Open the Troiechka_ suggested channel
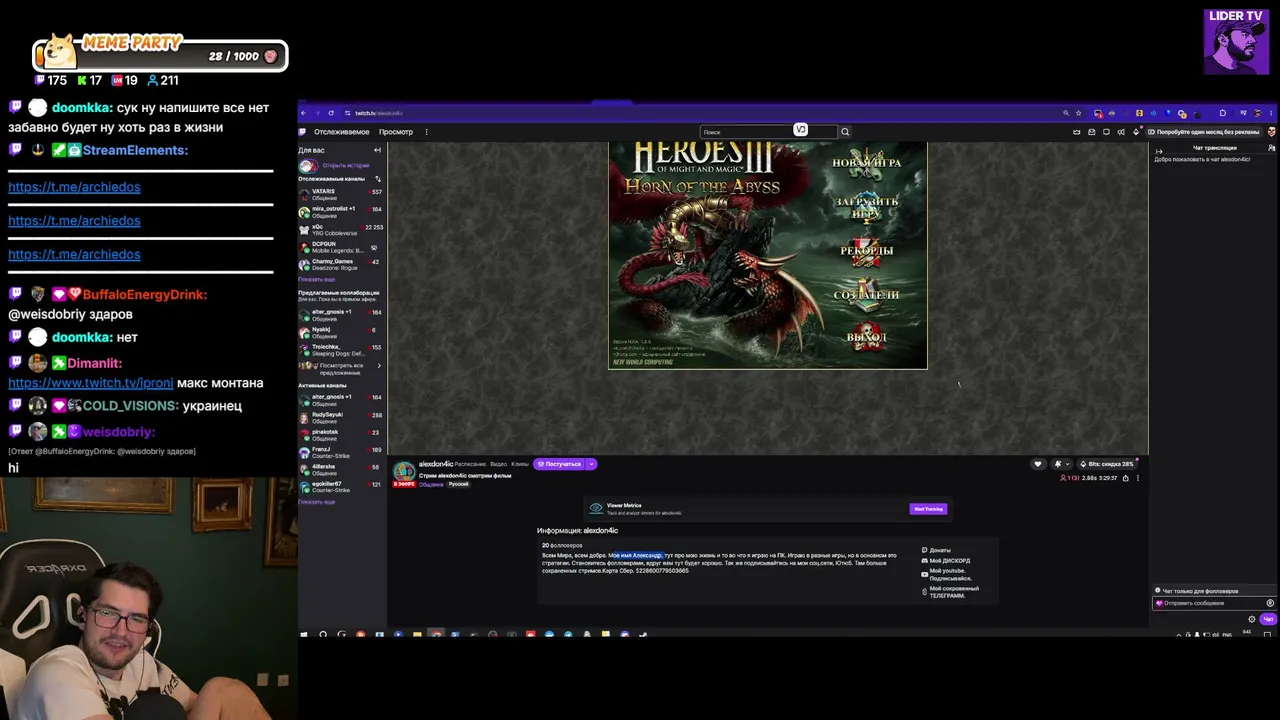 (x=340, y=349)
